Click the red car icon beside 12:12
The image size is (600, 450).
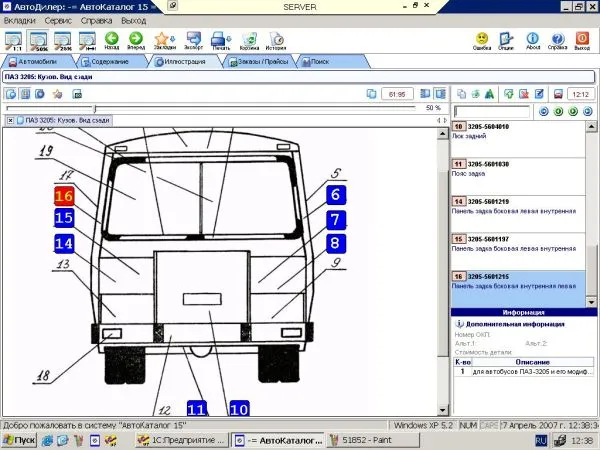[558, 94]
